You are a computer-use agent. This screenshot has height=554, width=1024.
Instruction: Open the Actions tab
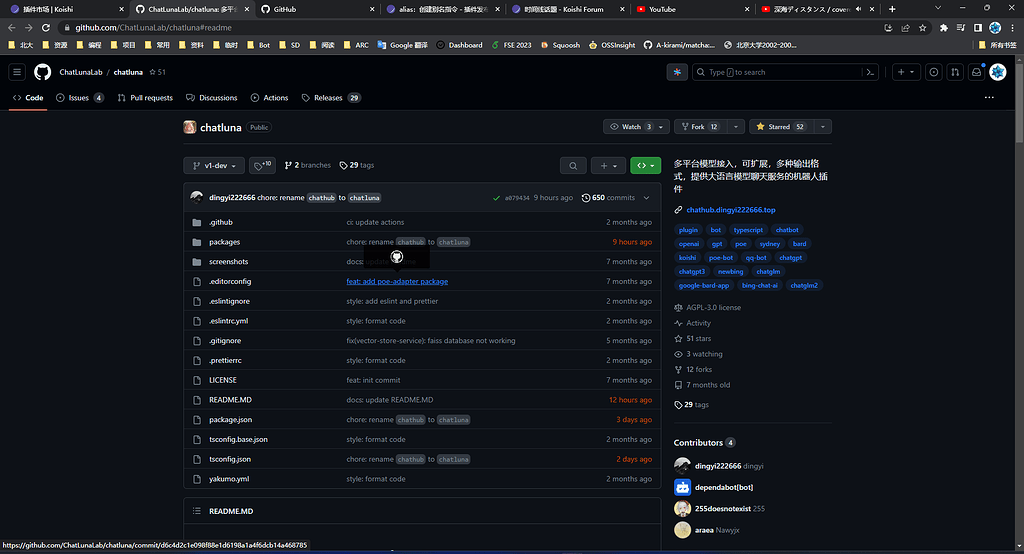(x=269, y=98)
